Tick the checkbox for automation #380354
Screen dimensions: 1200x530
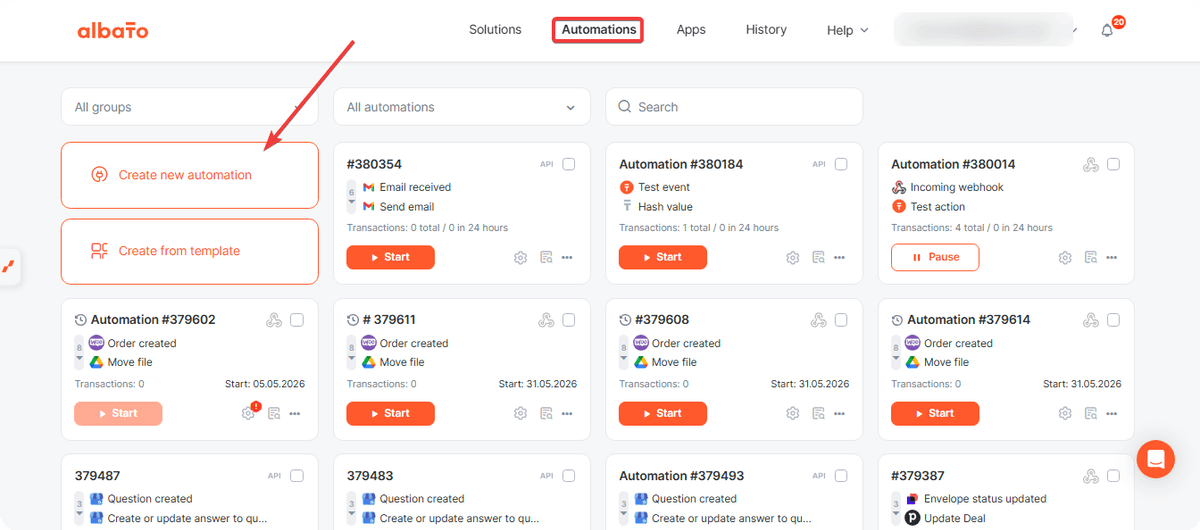point(569,164)
